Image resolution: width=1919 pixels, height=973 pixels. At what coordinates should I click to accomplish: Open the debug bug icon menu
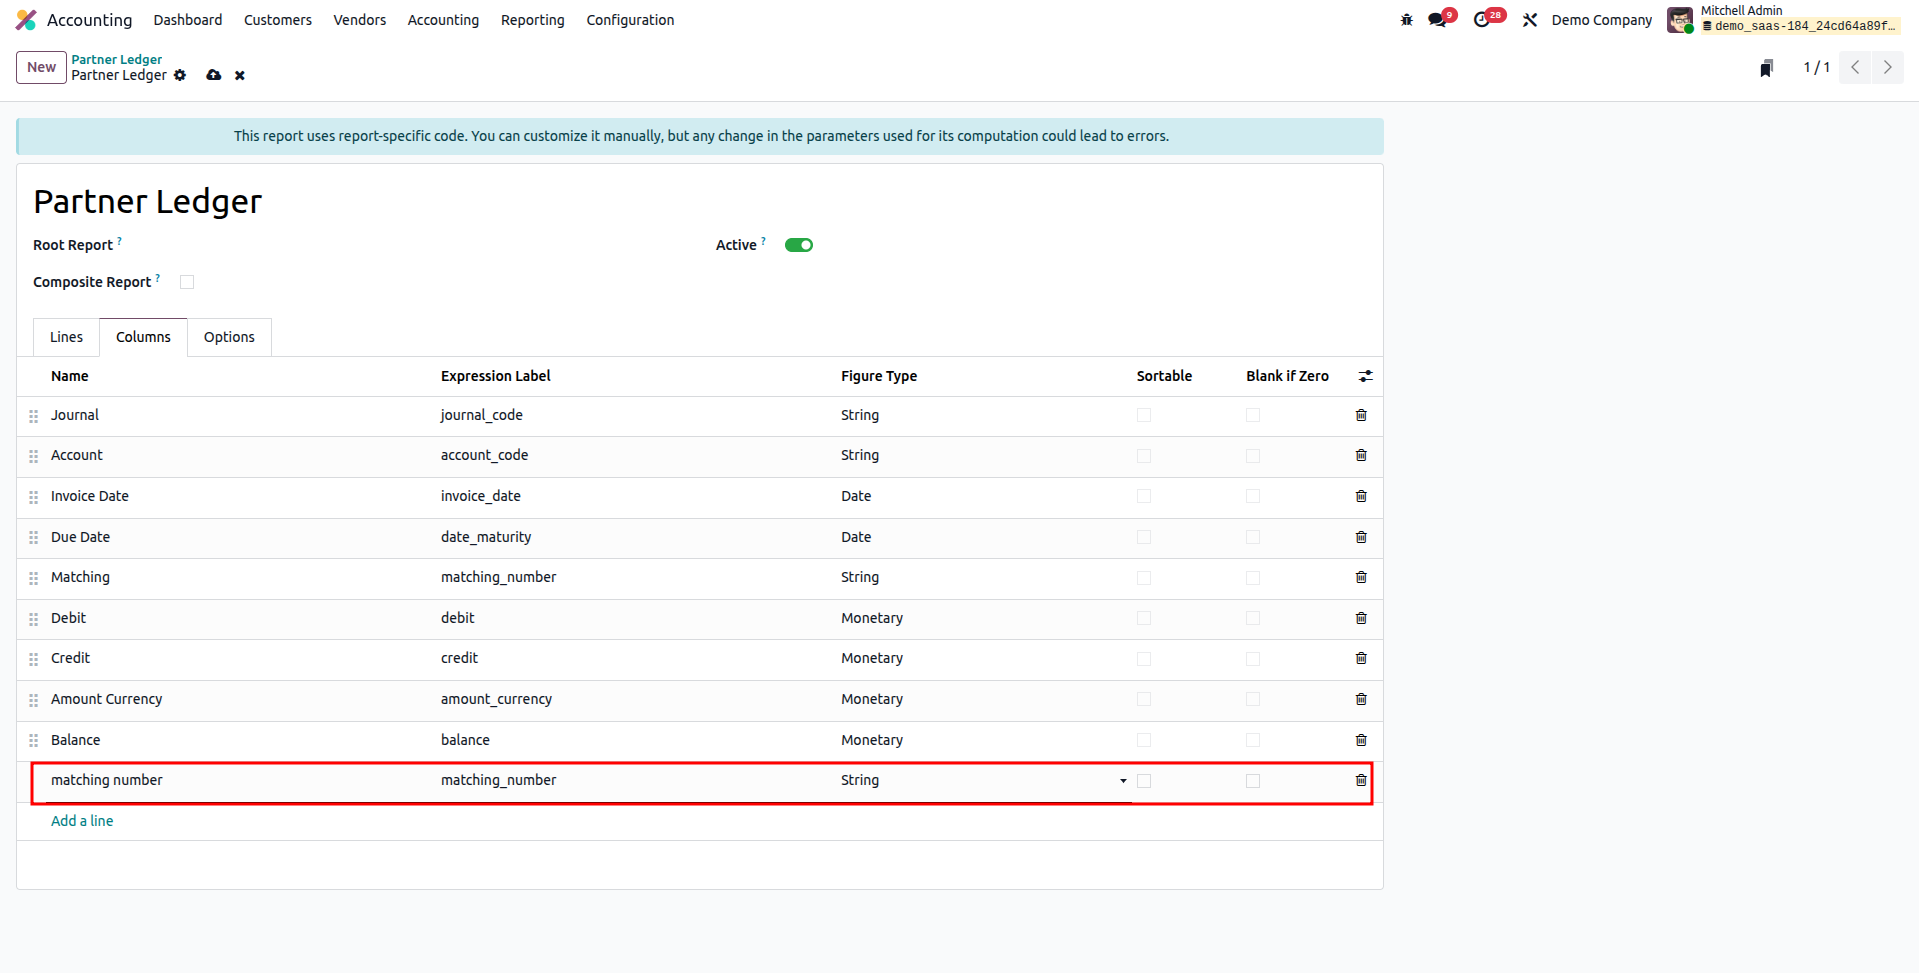click(x=1406, y=20)
